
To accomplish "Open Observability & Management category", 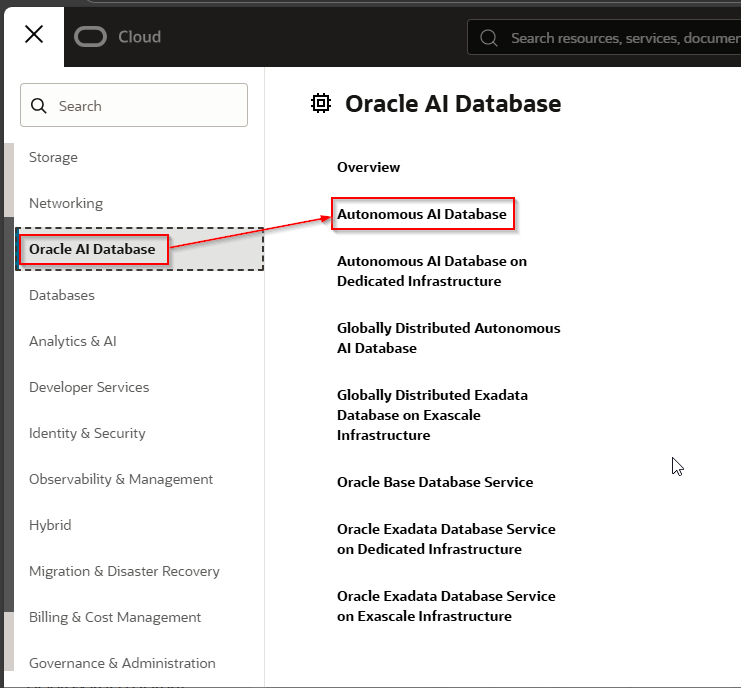I will pyautogui.click(x=121, y=479).
